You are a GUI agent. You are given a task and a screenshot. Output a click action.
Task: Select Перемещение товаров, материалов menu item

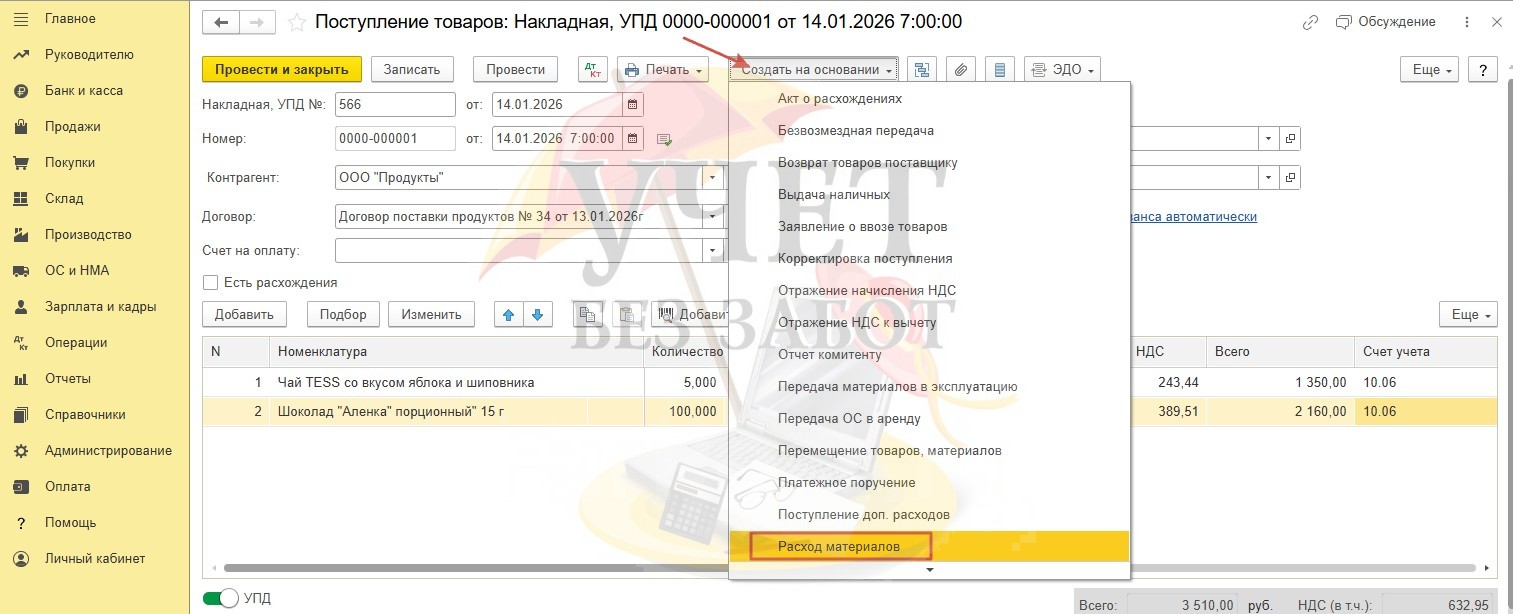[x=930, y=451]
